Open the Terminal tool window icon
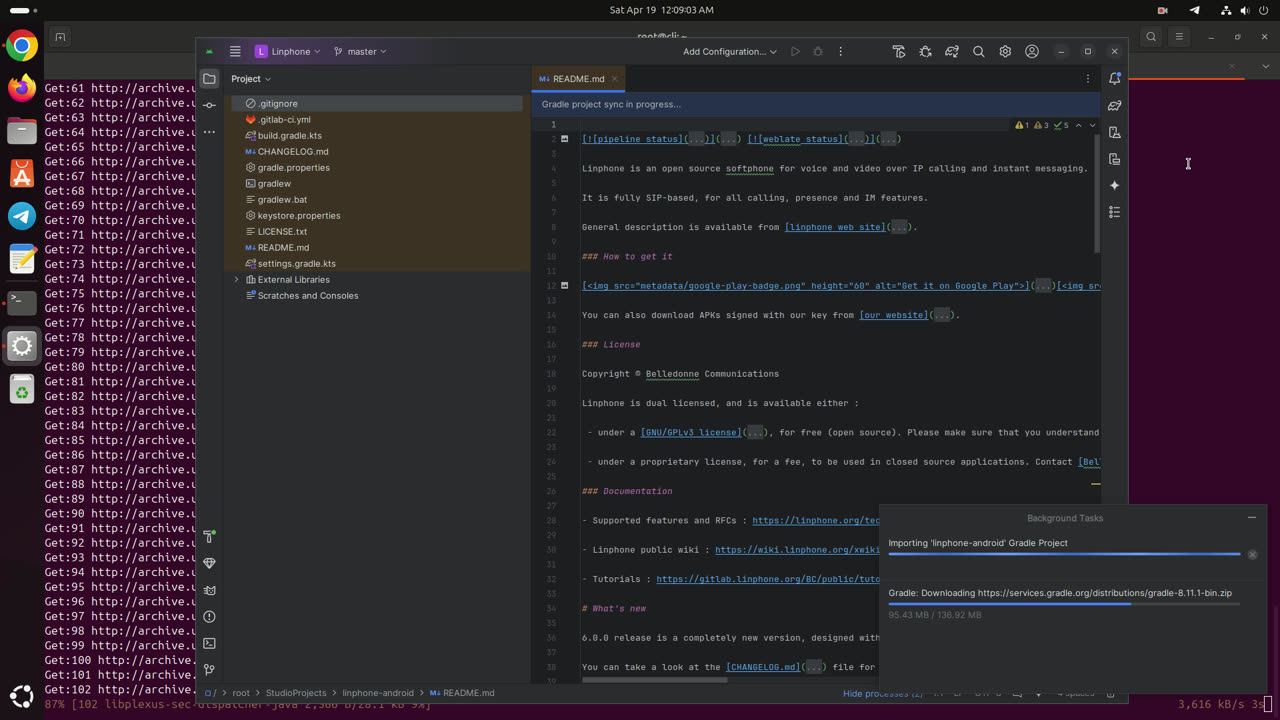 (209, 643)
